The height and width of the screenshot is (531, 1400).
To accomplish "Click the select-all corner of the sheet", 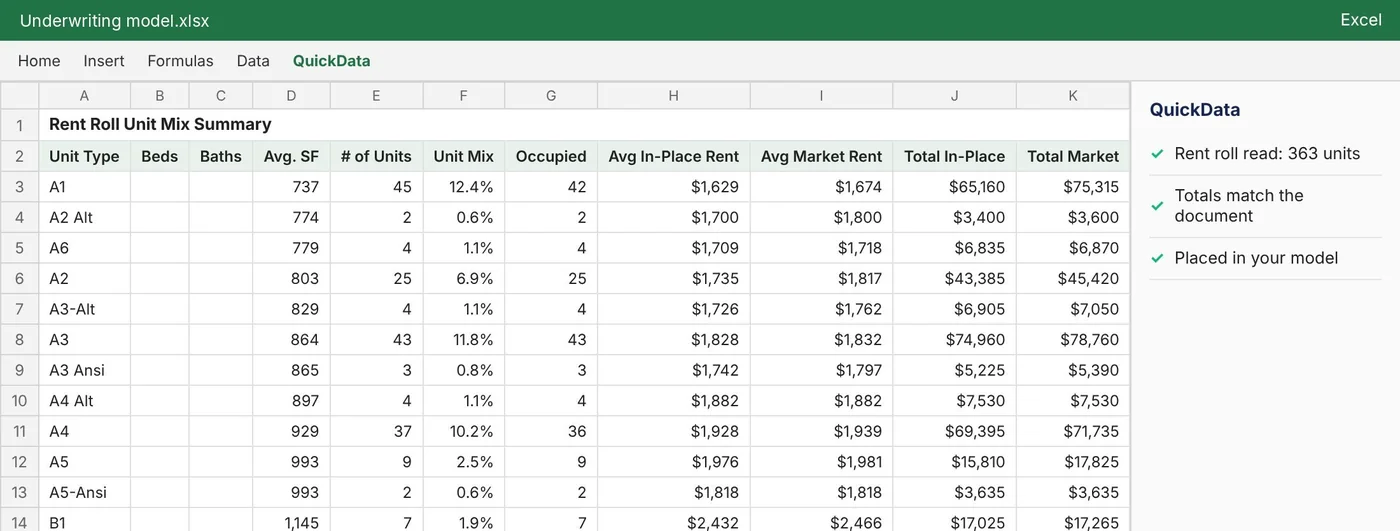I will pyautogui.click(x=19, y=96).
